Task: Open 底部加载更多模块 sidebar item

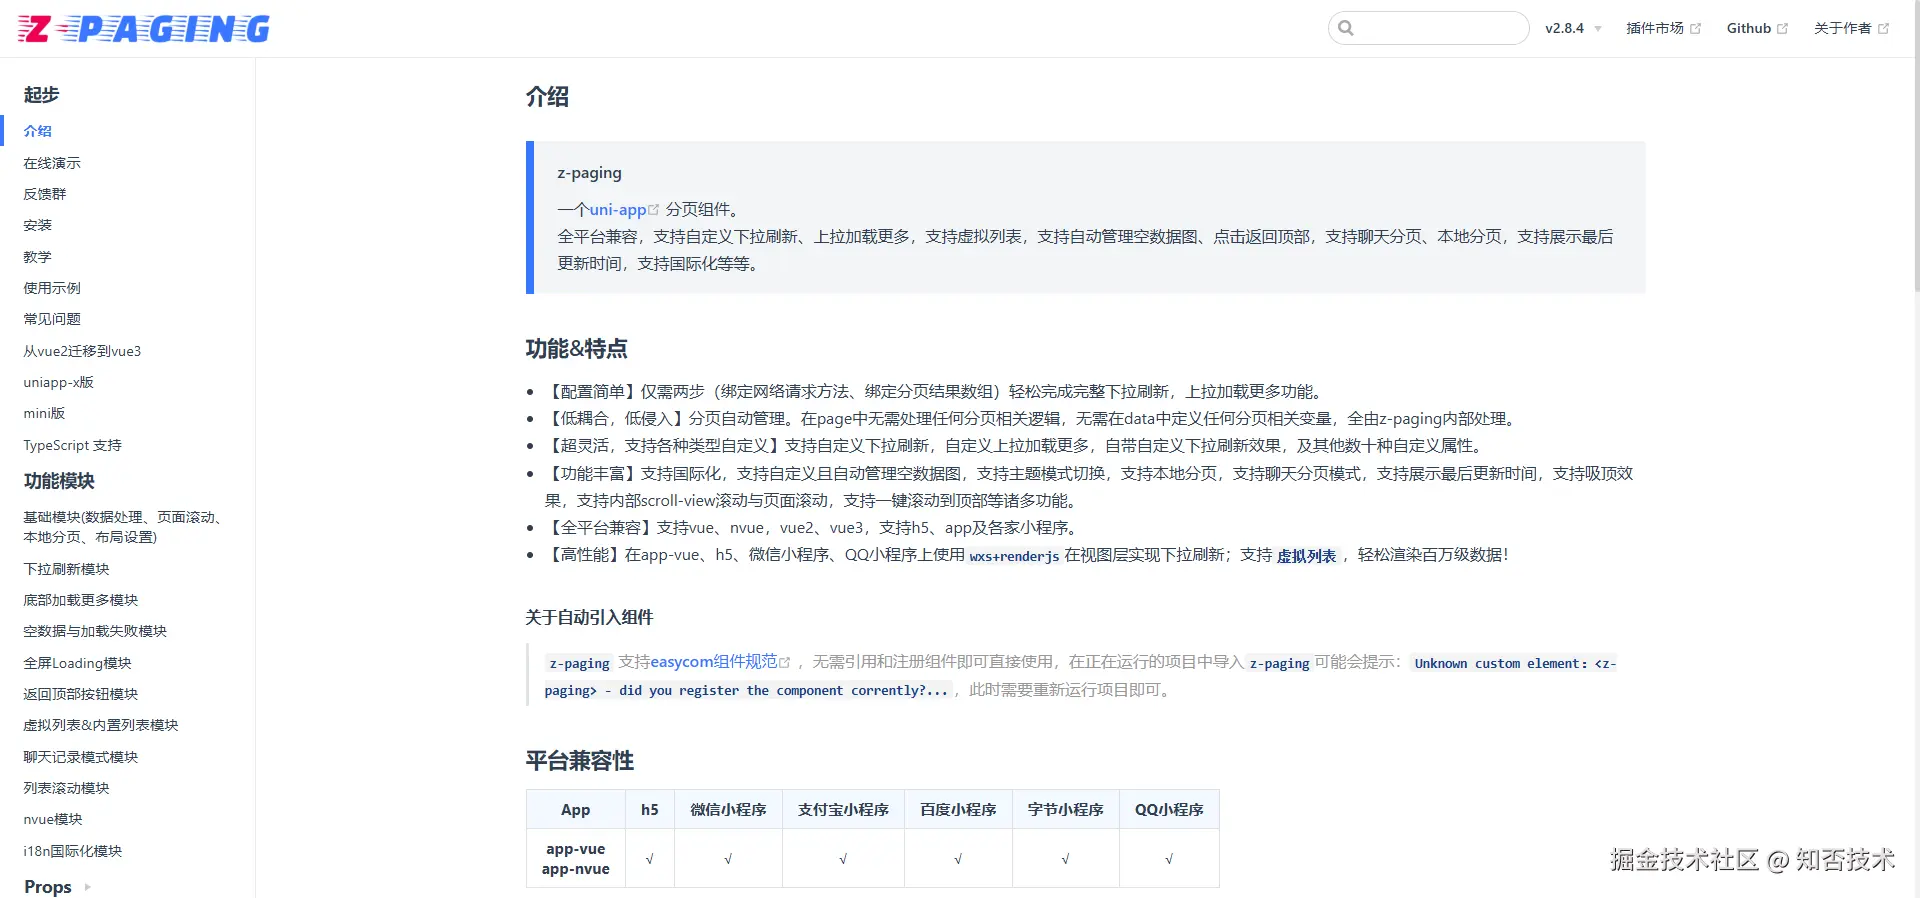Action: tap(81, 600)
